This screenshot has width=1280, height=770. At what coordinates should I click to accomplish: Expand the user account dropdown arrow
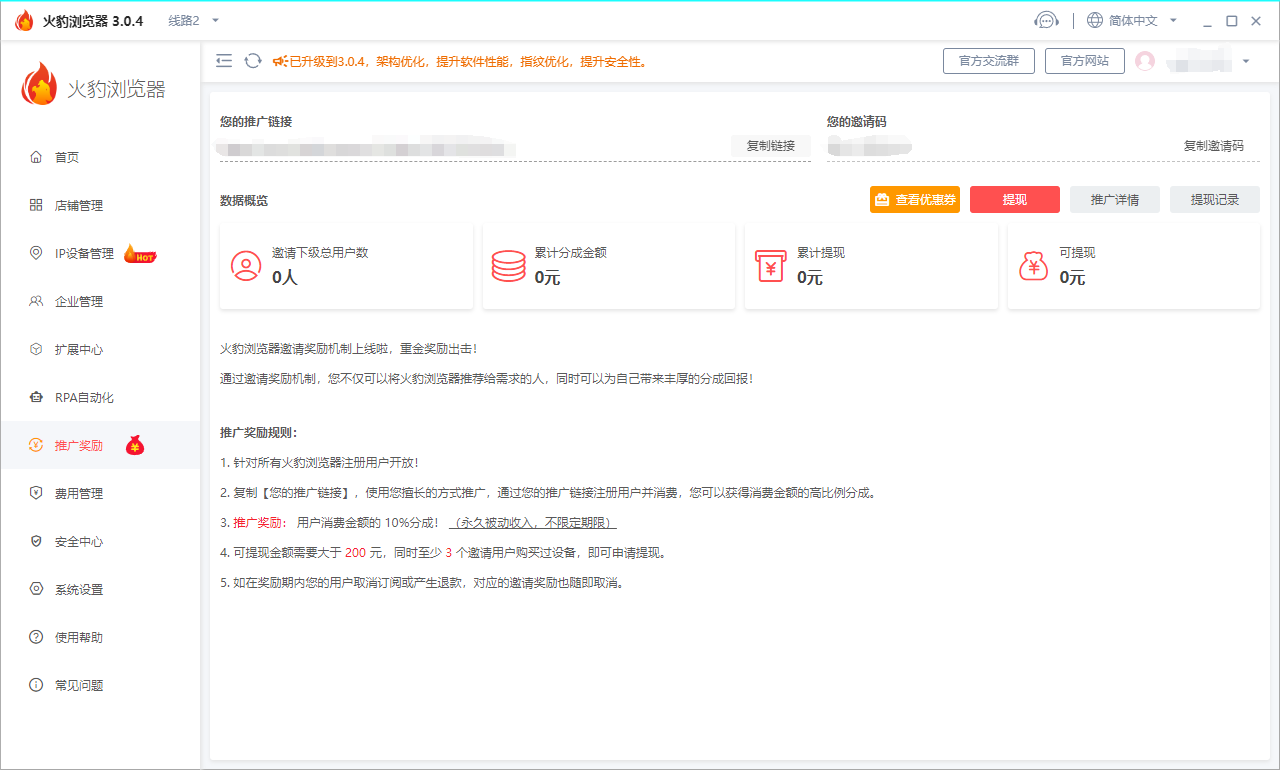point(1246,61)
